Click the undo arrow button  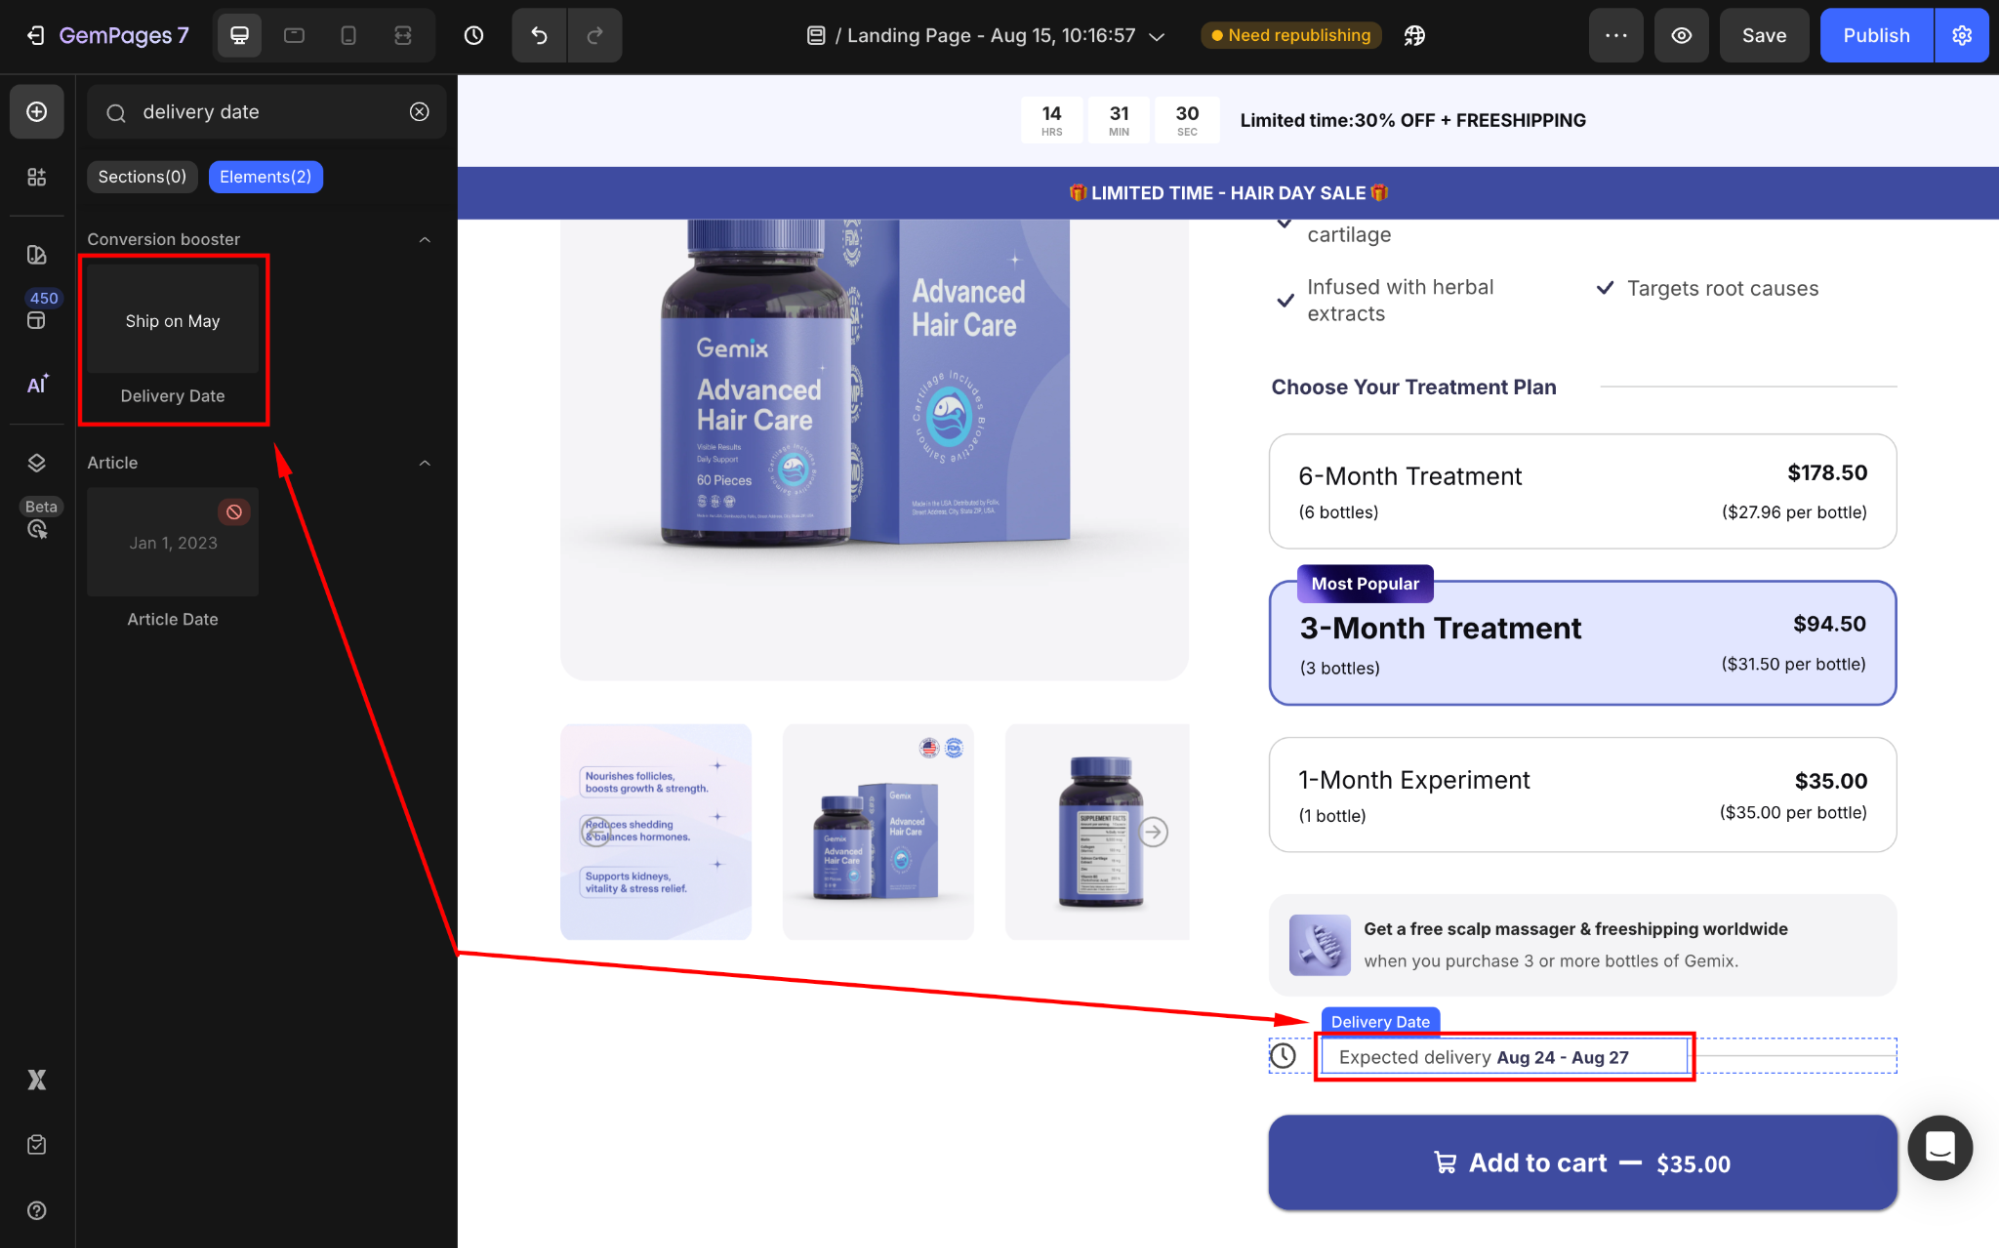[539, 36]
